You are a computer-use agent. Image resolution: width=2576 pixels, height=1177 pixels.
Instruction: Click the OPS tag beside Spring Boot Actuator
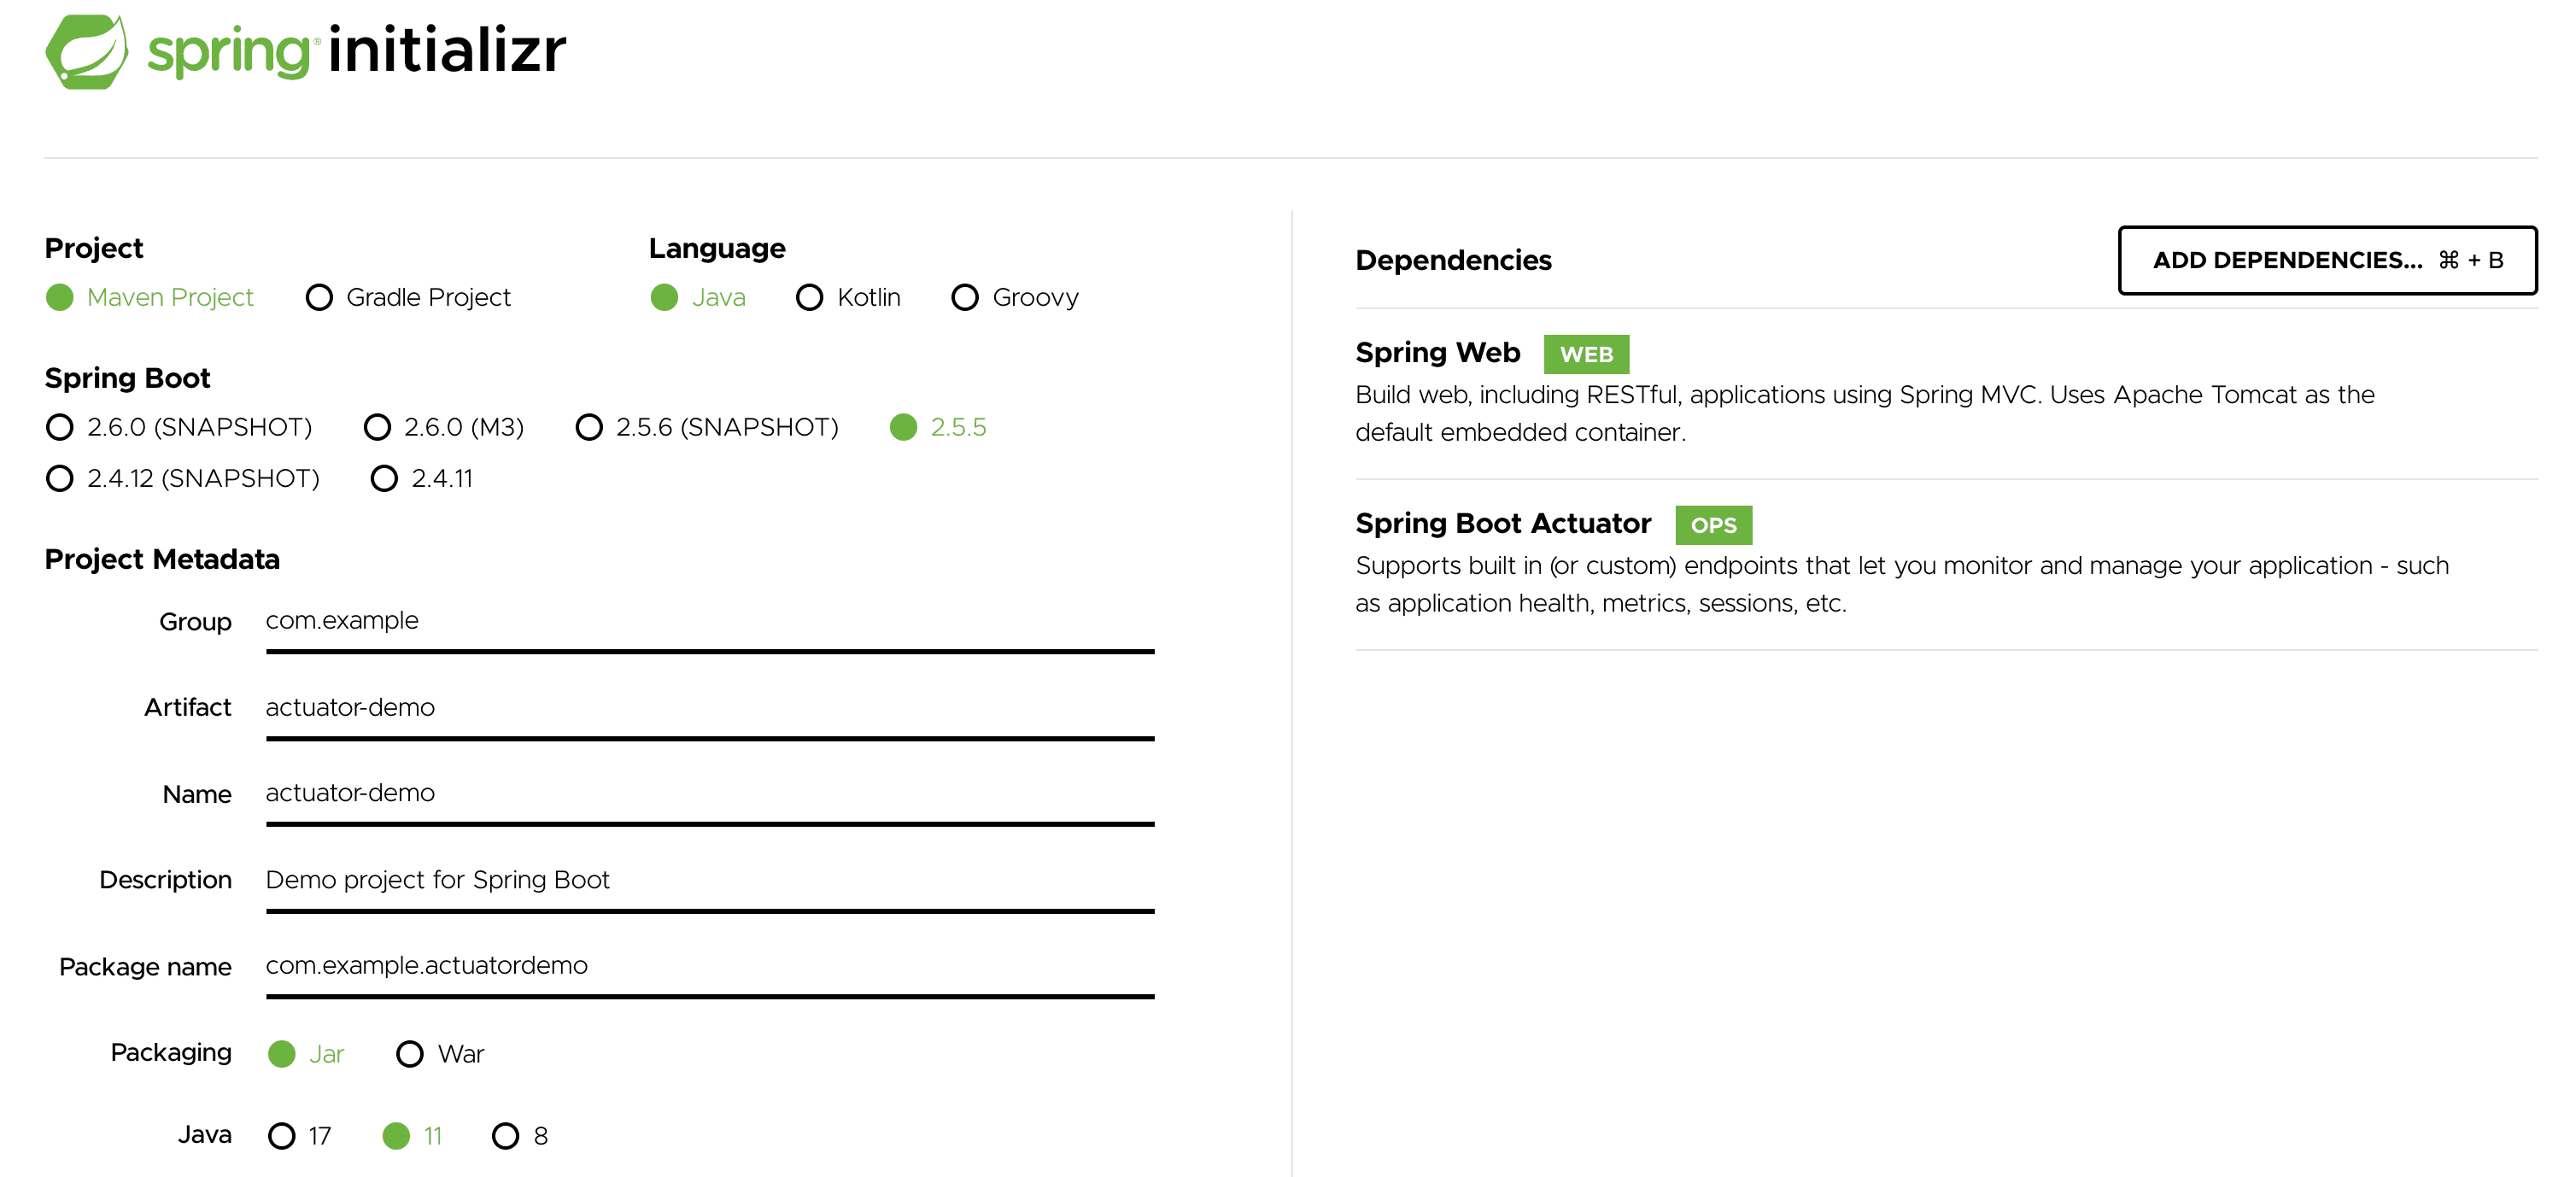(1713, 525)
